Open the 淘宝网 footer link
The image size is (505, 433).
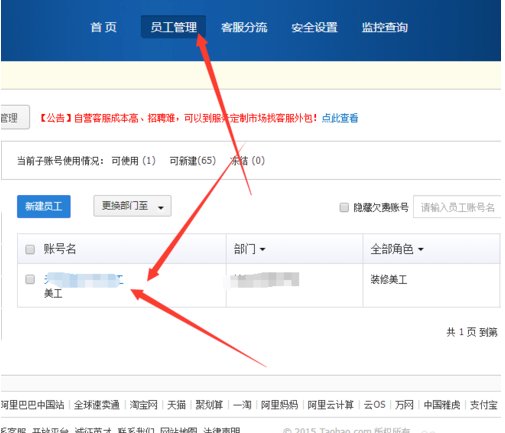coord(143,405)
